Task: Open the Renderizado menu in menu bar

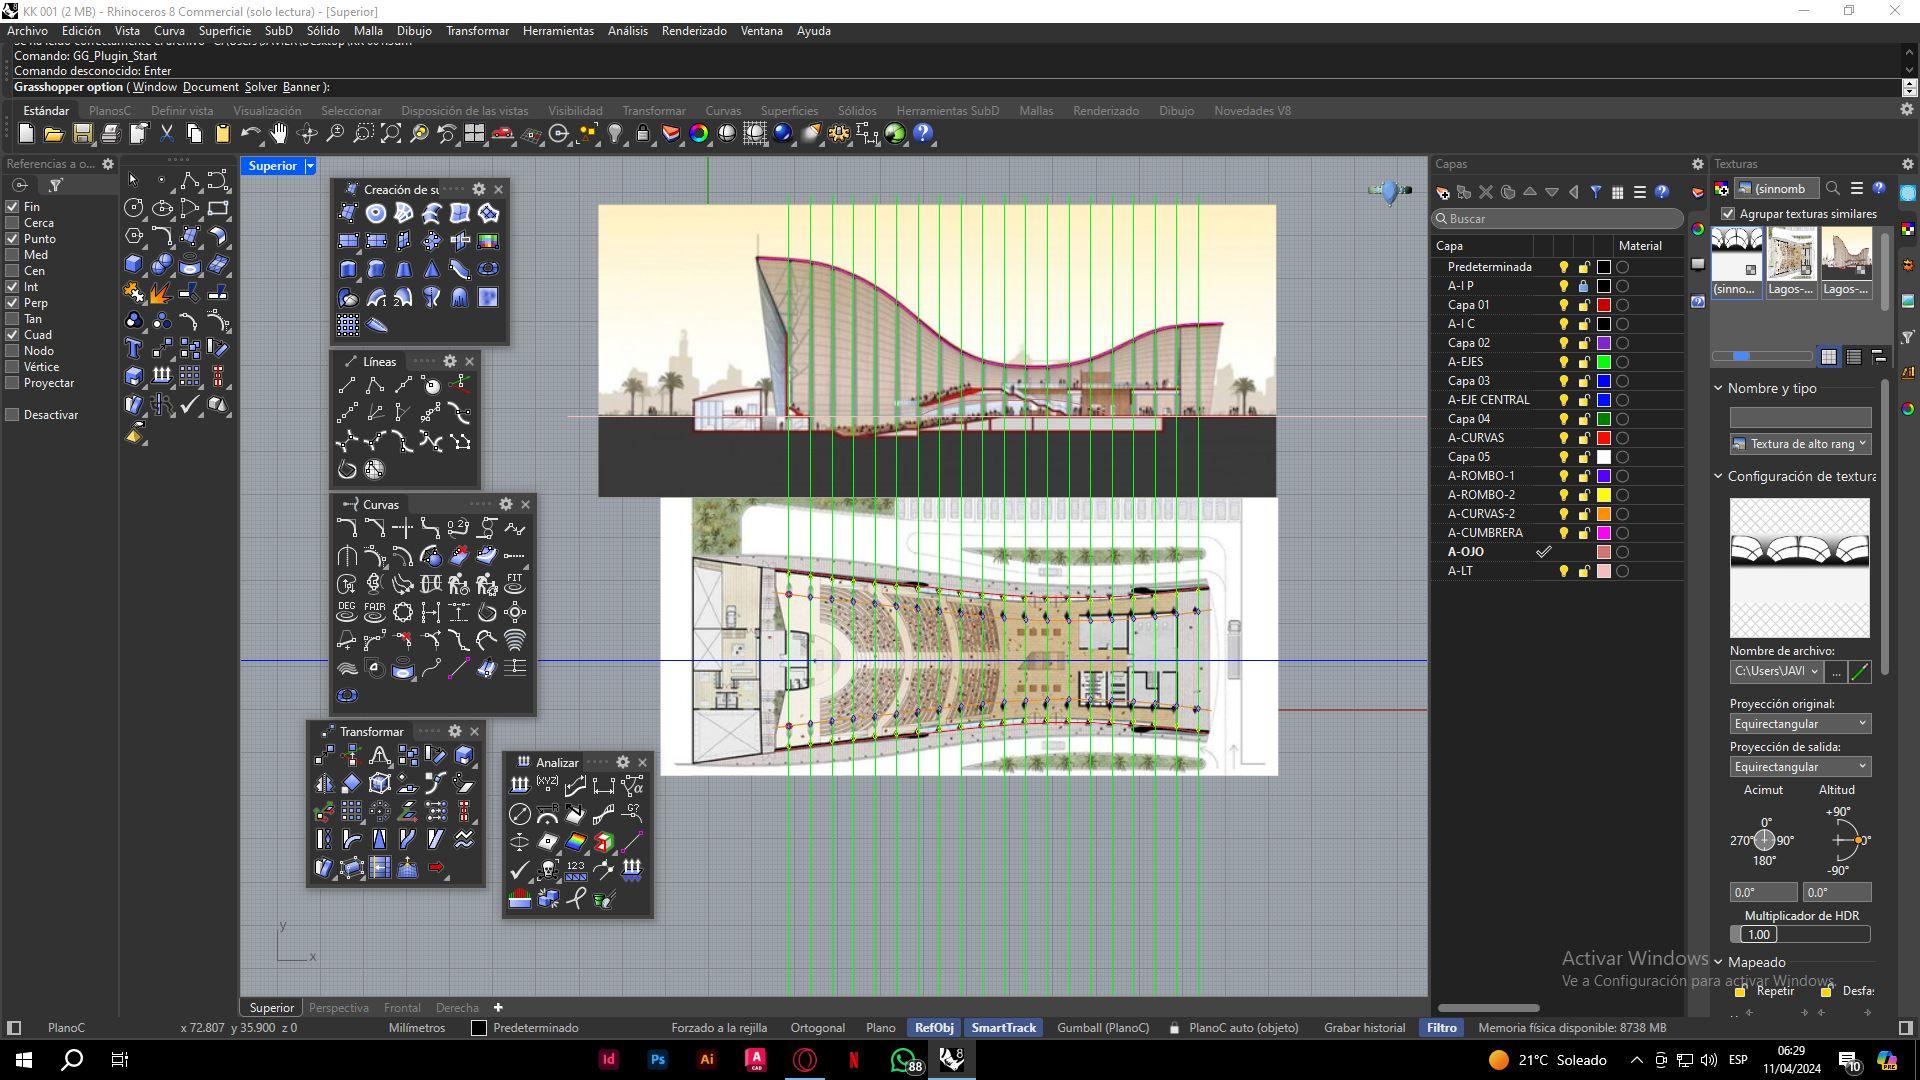Action: tap(694, 31)
